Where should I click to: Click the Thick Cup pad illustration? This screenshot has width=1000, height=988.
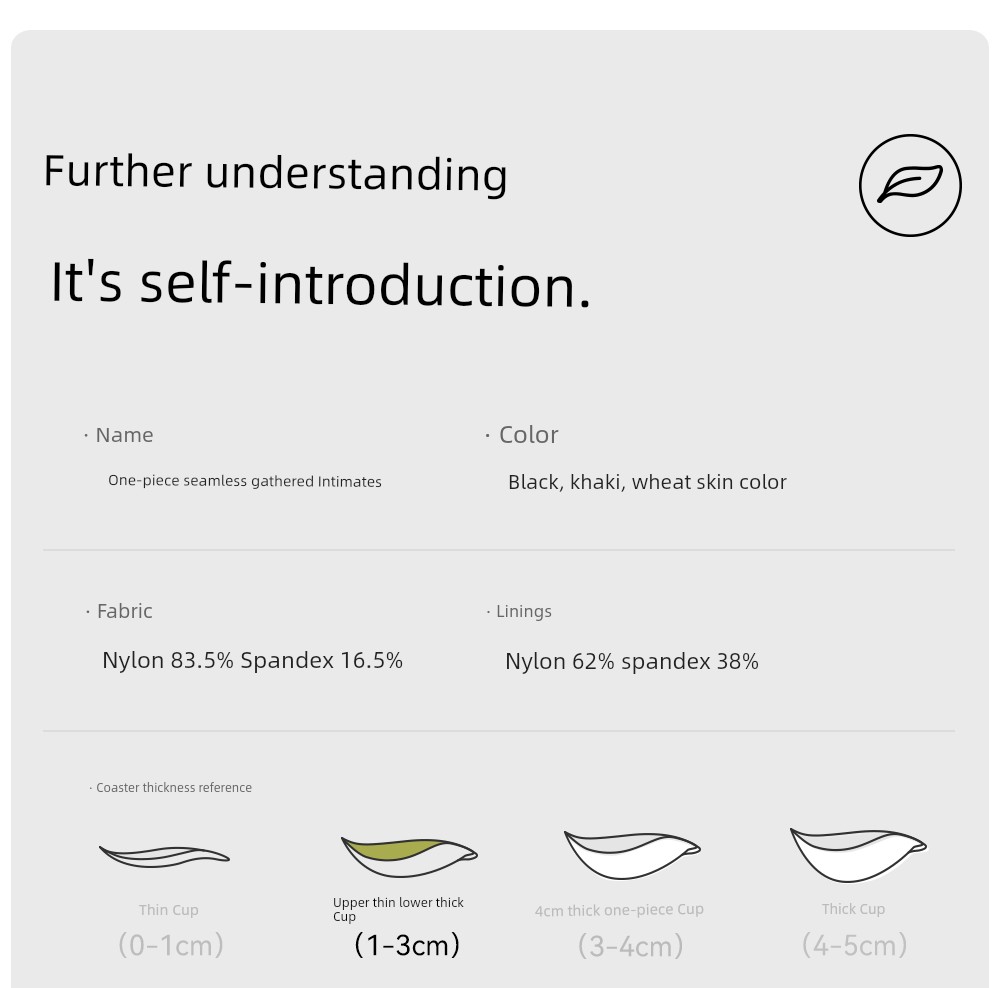point(857,854)
